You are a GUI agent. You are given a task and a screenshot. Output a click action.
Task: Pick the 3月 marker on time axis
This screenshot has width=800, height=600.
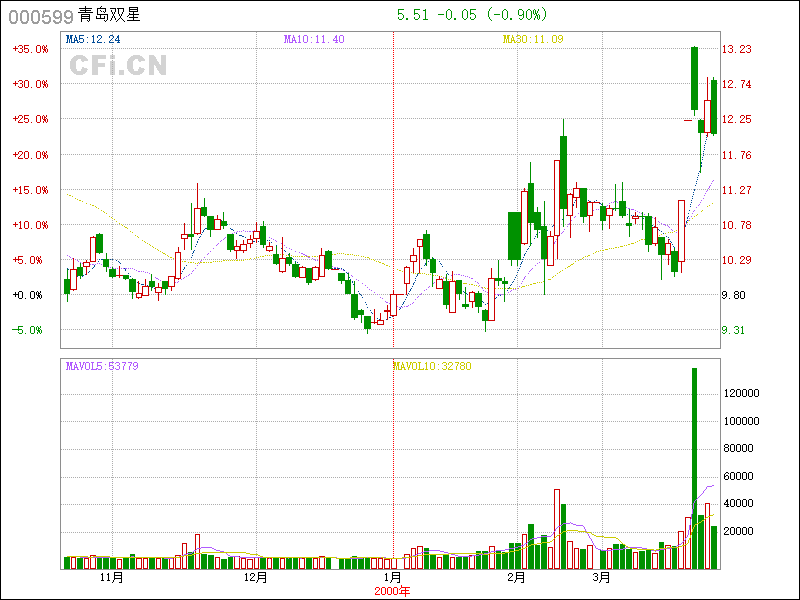[600, 578]
